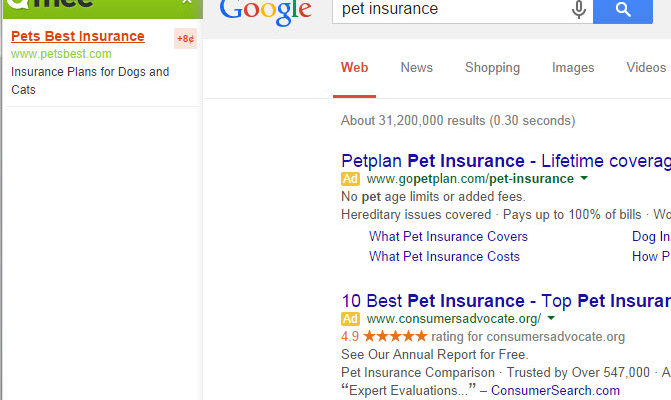Open the Pets Best Insurance link
This screenshot has height=400, width=671.
77,36
